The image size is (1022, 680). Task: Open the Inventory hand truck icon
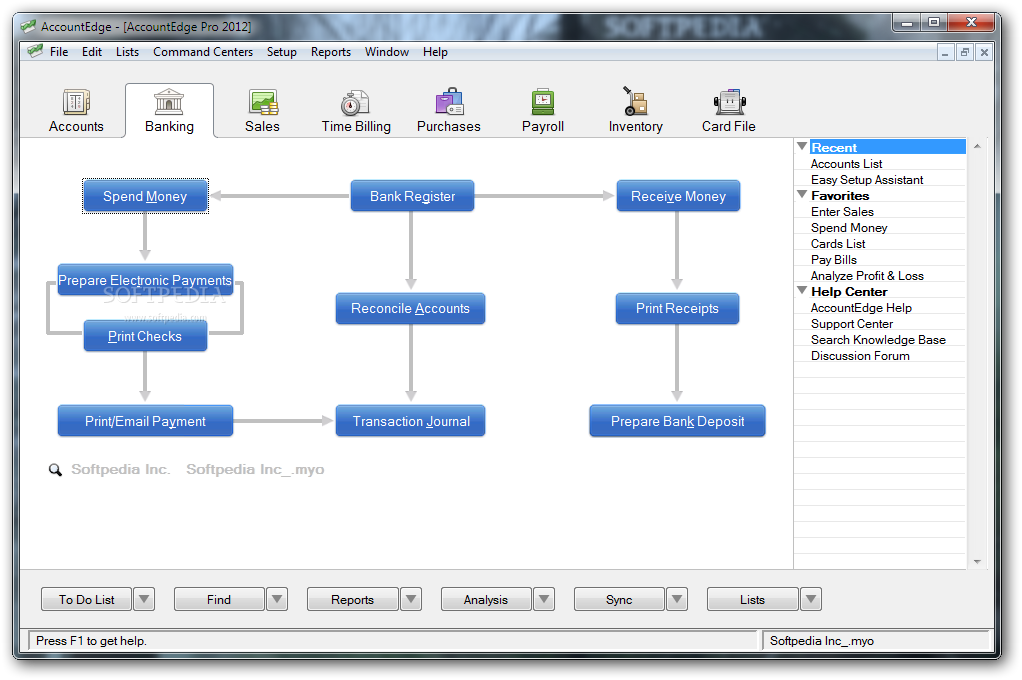click(635, 101)
